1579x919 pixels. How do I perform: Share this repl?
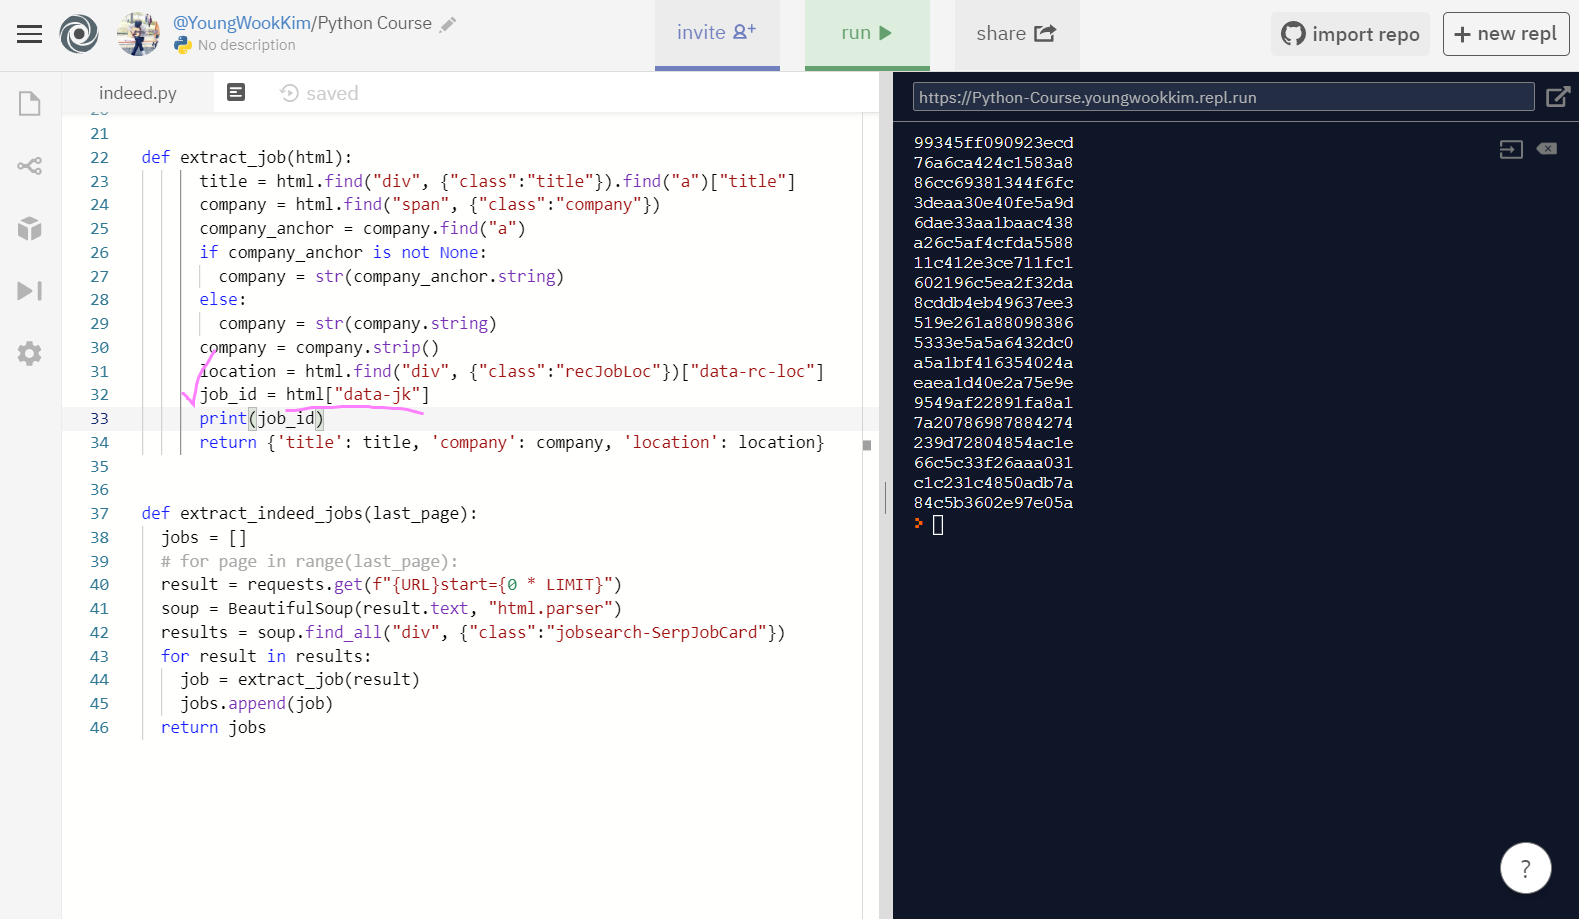(1016, 34)
